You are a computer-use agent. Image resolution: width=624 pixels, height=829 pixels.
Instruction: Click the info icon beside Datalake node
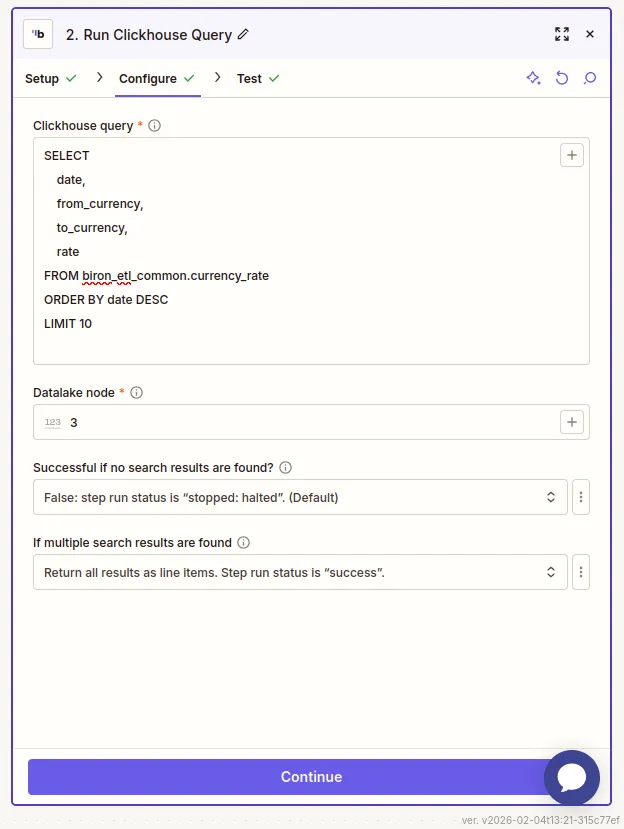[x=137, y=393]
